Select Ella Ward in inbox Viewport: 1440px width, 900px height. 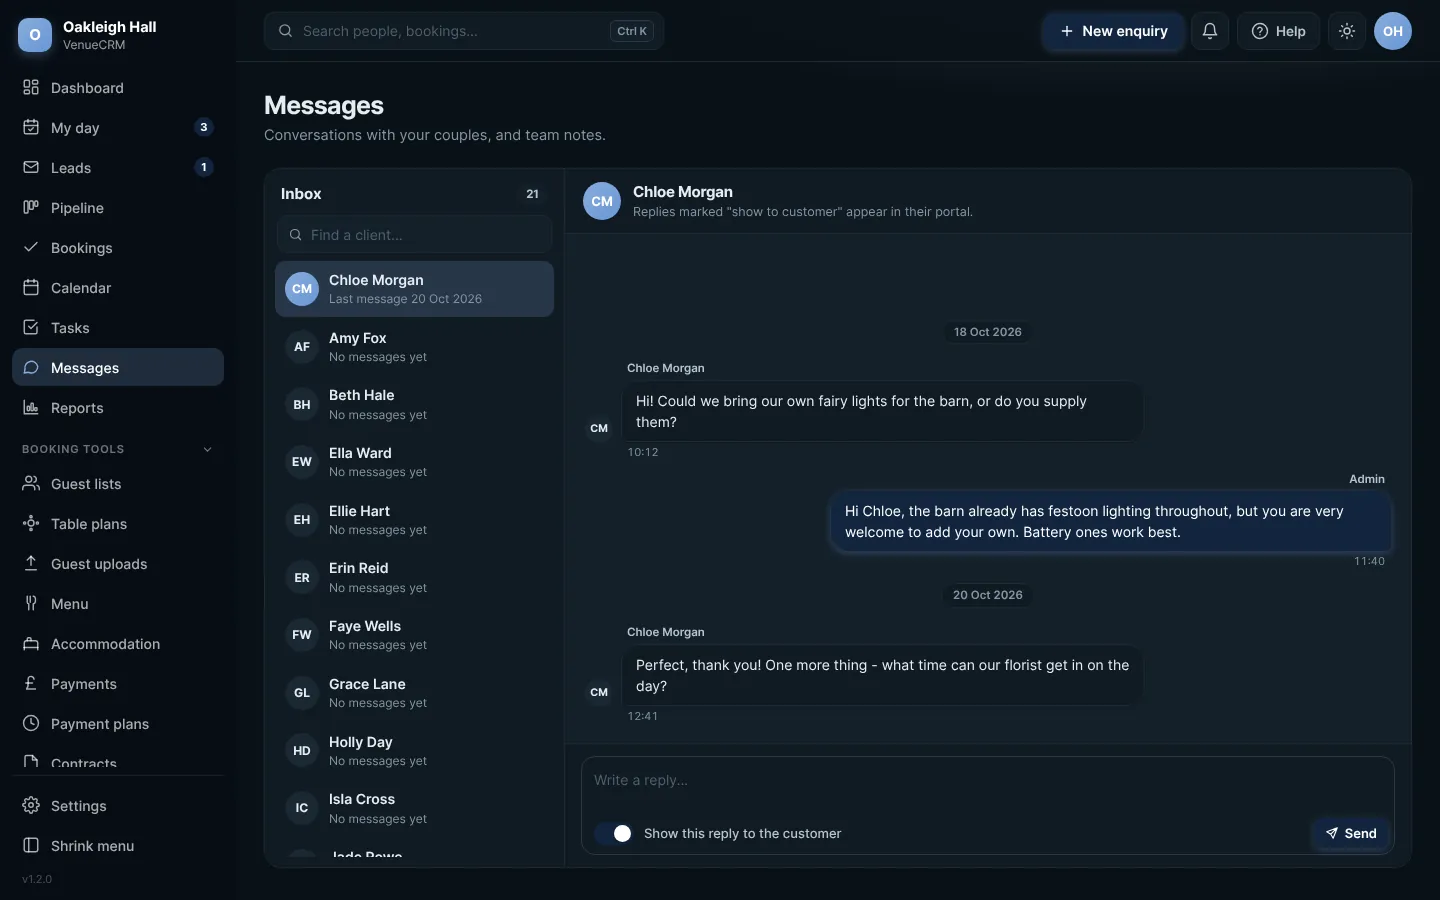[414, 462]
